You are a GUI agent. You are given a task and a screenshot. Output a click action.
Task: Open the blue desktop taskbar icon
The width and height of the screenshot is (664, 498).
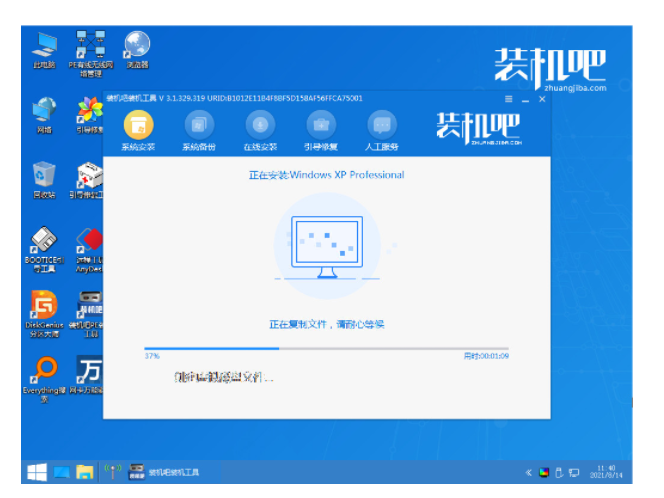click(x=61, y=473)
